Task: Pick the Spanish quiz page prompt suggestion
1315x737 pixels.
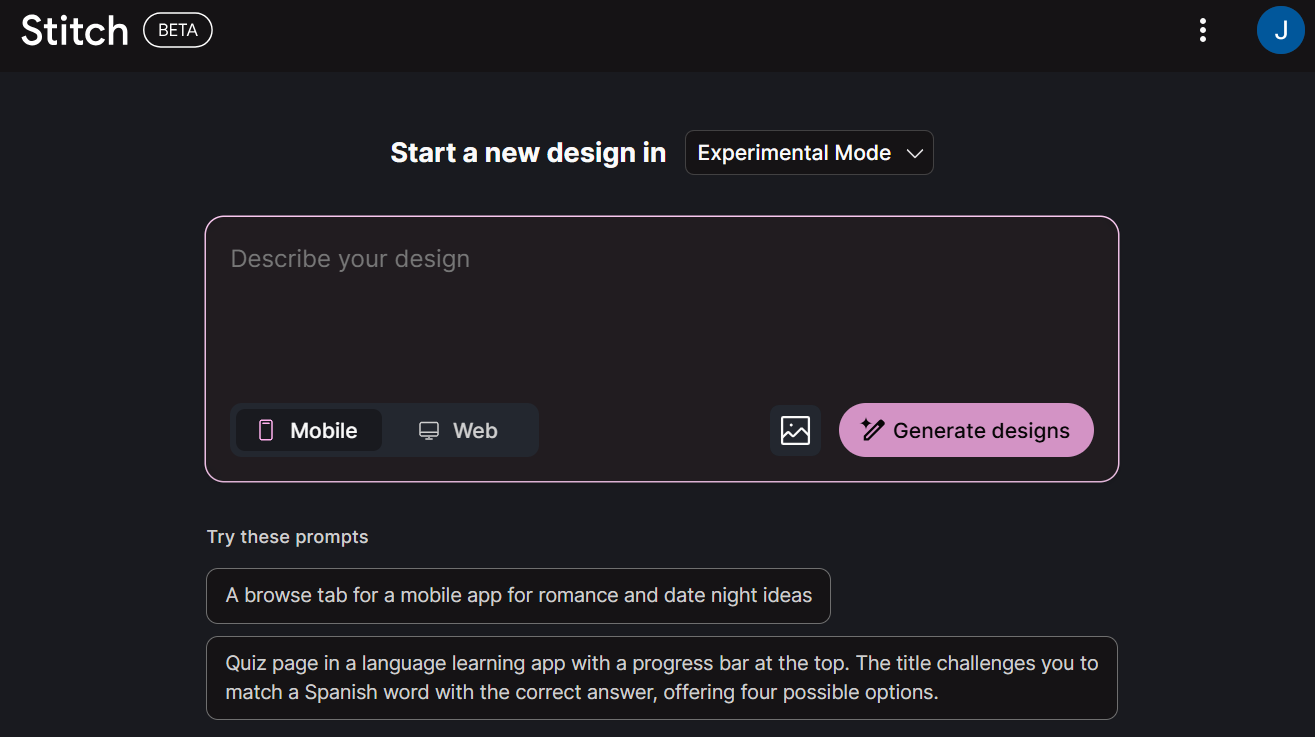Action: [661, 678]
